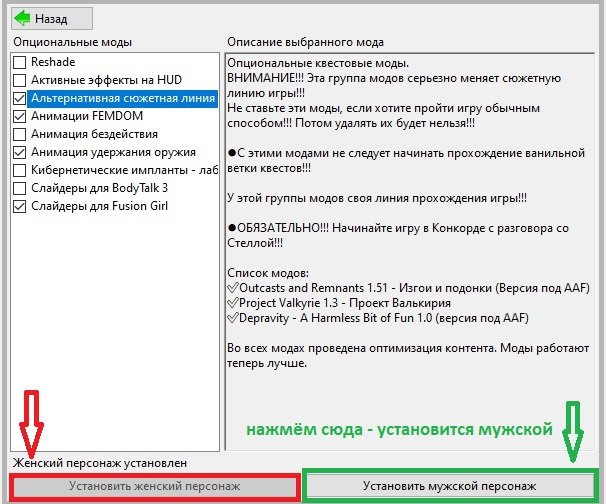
Task: Click the green back arrow icon
Action: click(x=20, y=18)
